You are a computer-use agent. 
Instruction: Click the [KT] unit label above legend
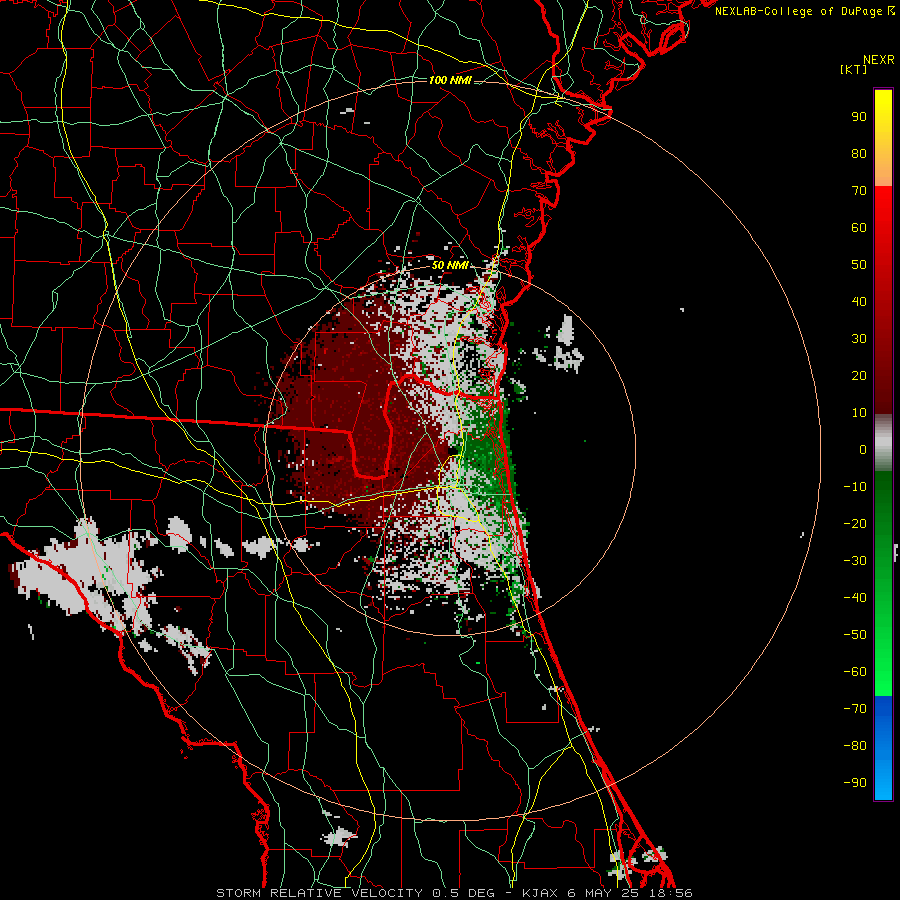[x=854, y=69]
